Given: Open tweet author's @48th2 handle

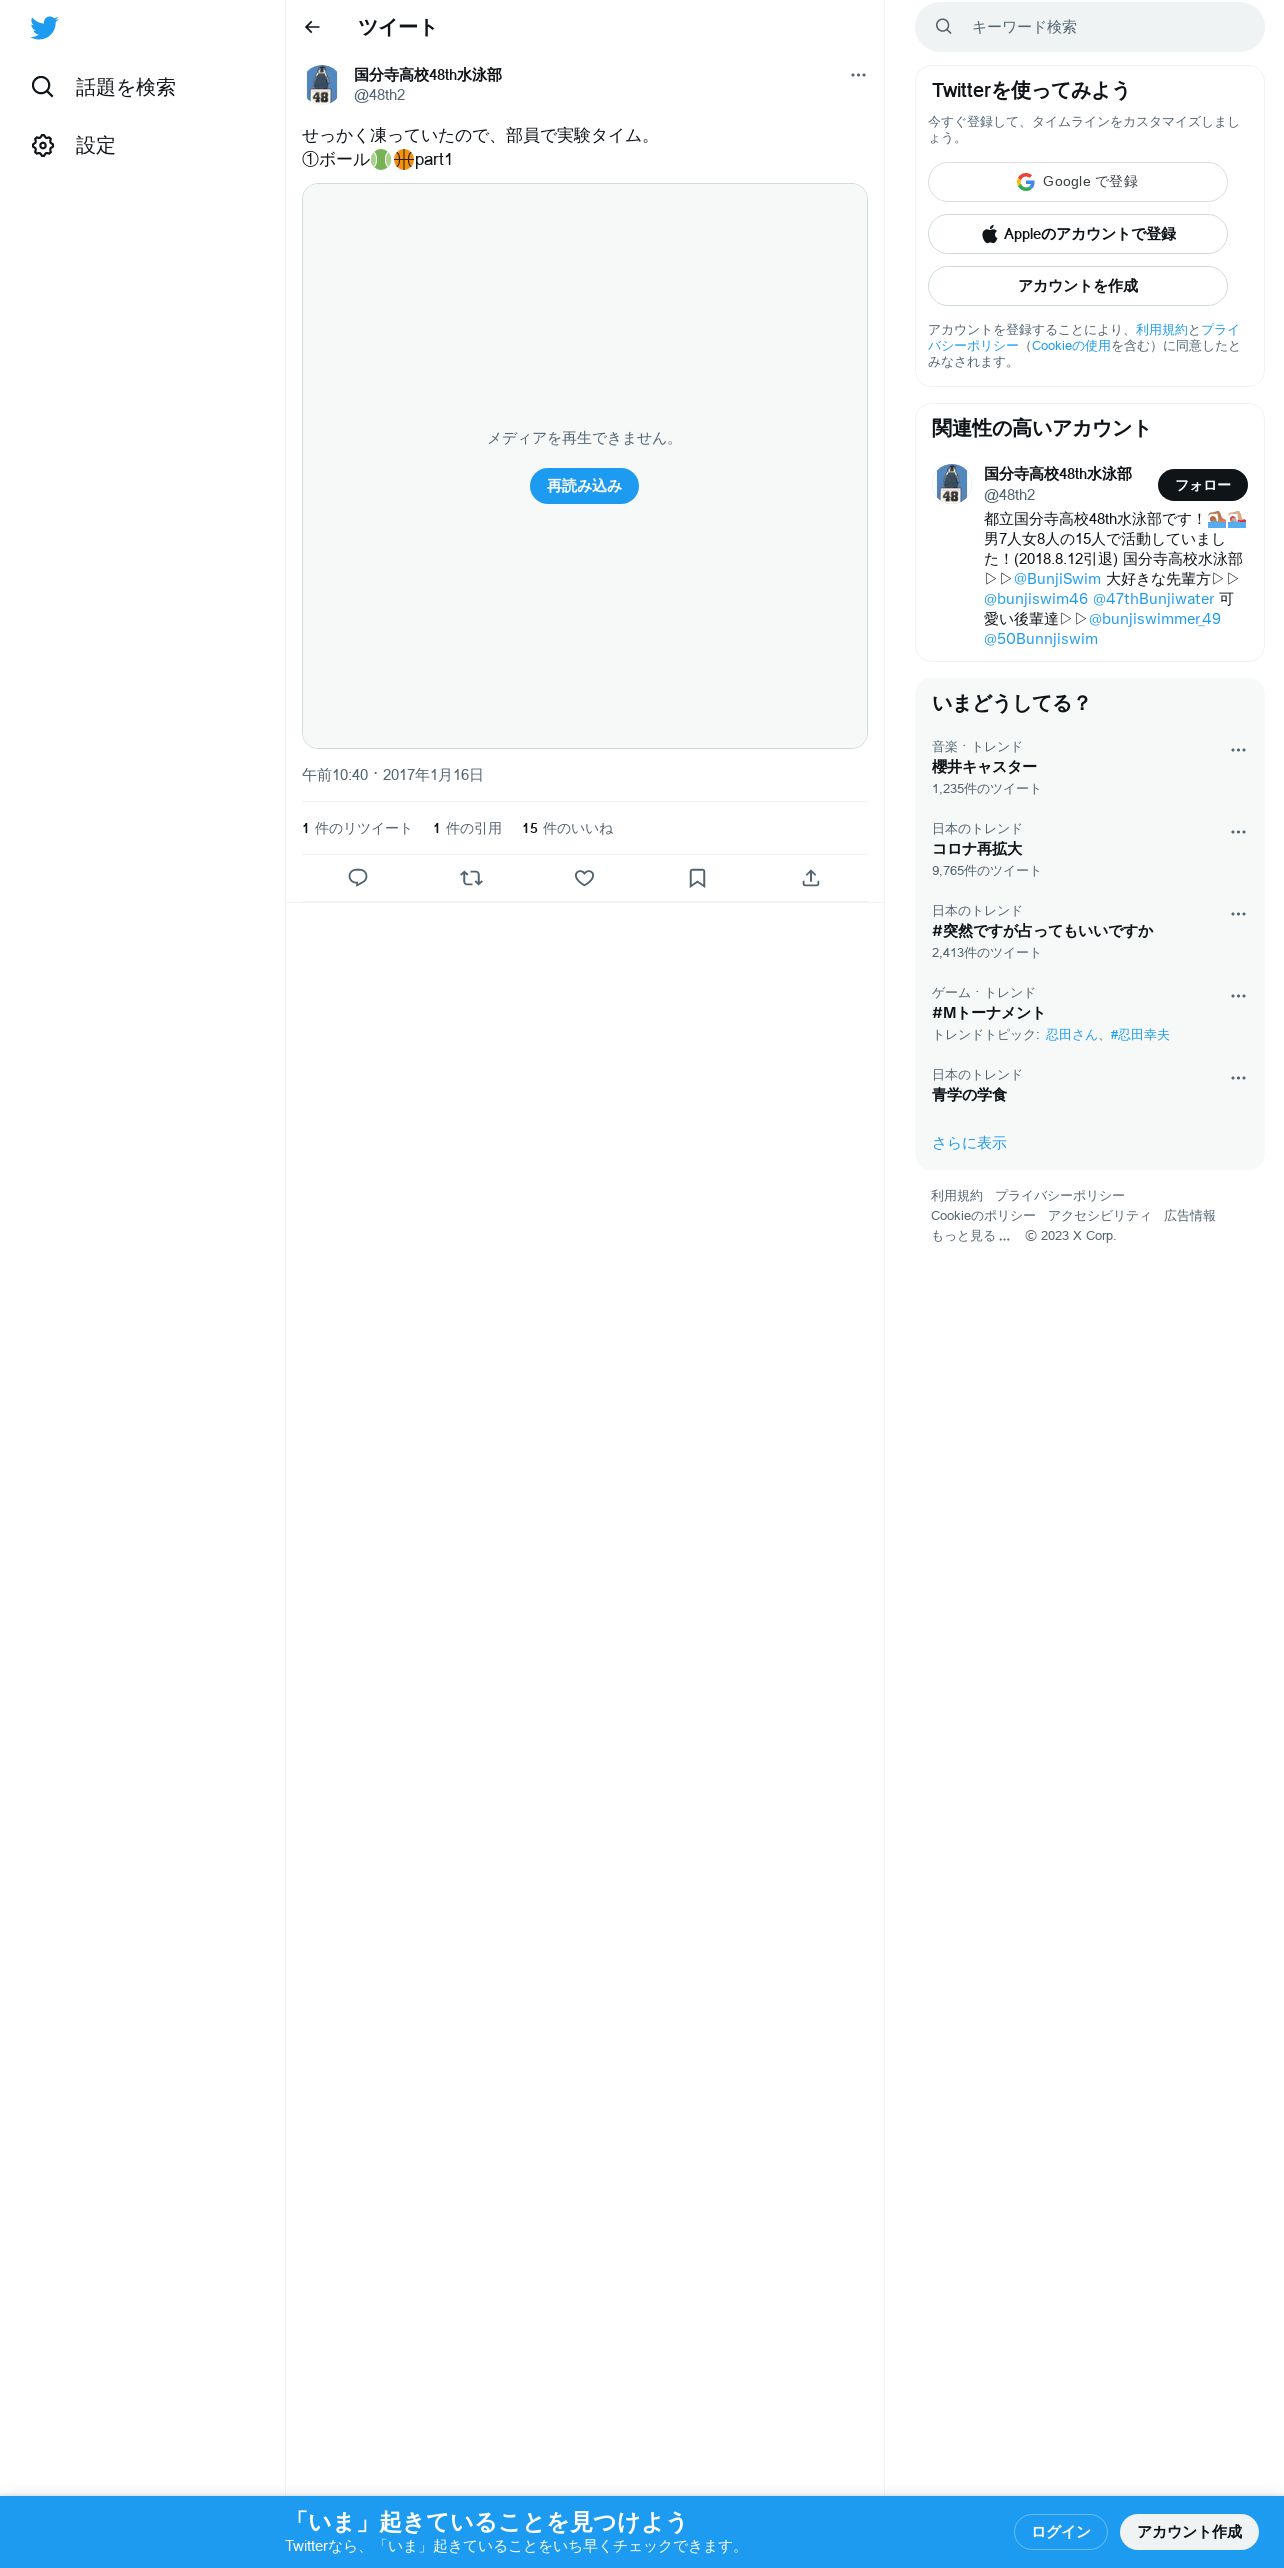Looking at the screenshot, I should (379, 95).
